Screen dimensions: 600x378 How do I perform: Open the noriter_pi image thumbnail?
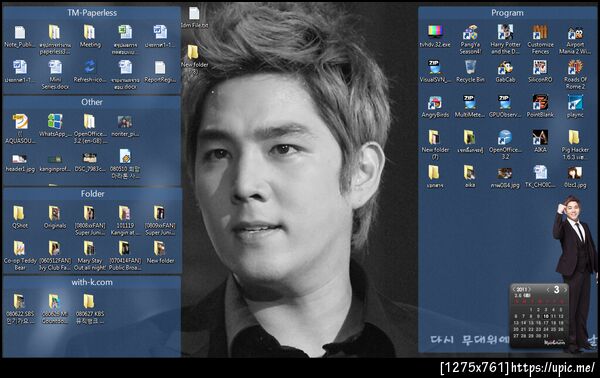[125, 125]
